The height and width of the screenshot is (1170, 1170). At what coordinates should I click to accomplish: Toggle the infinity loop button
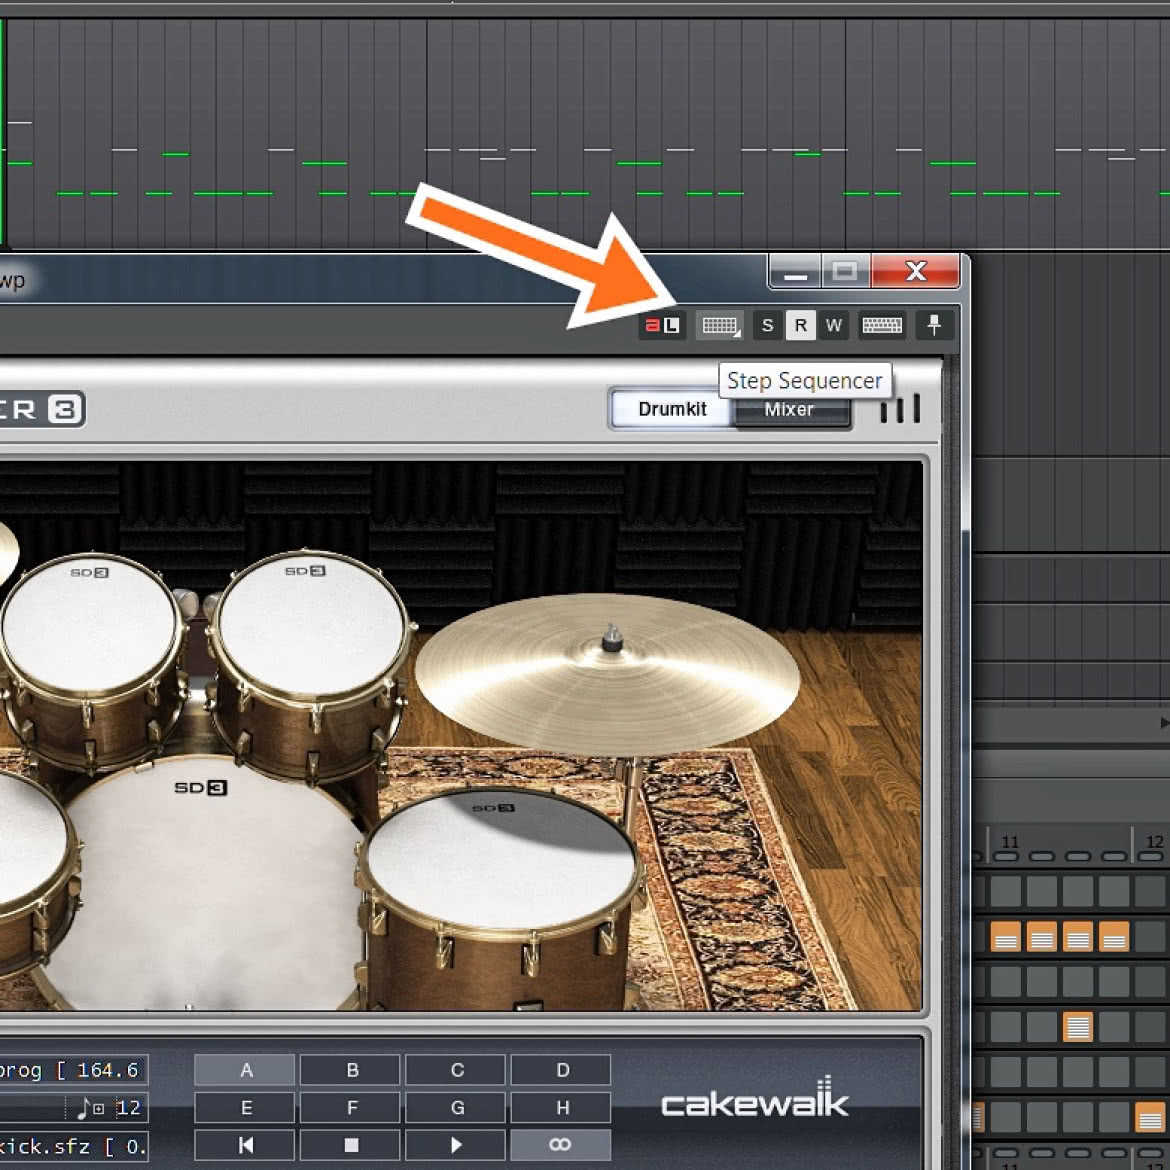click(561, 1145)
